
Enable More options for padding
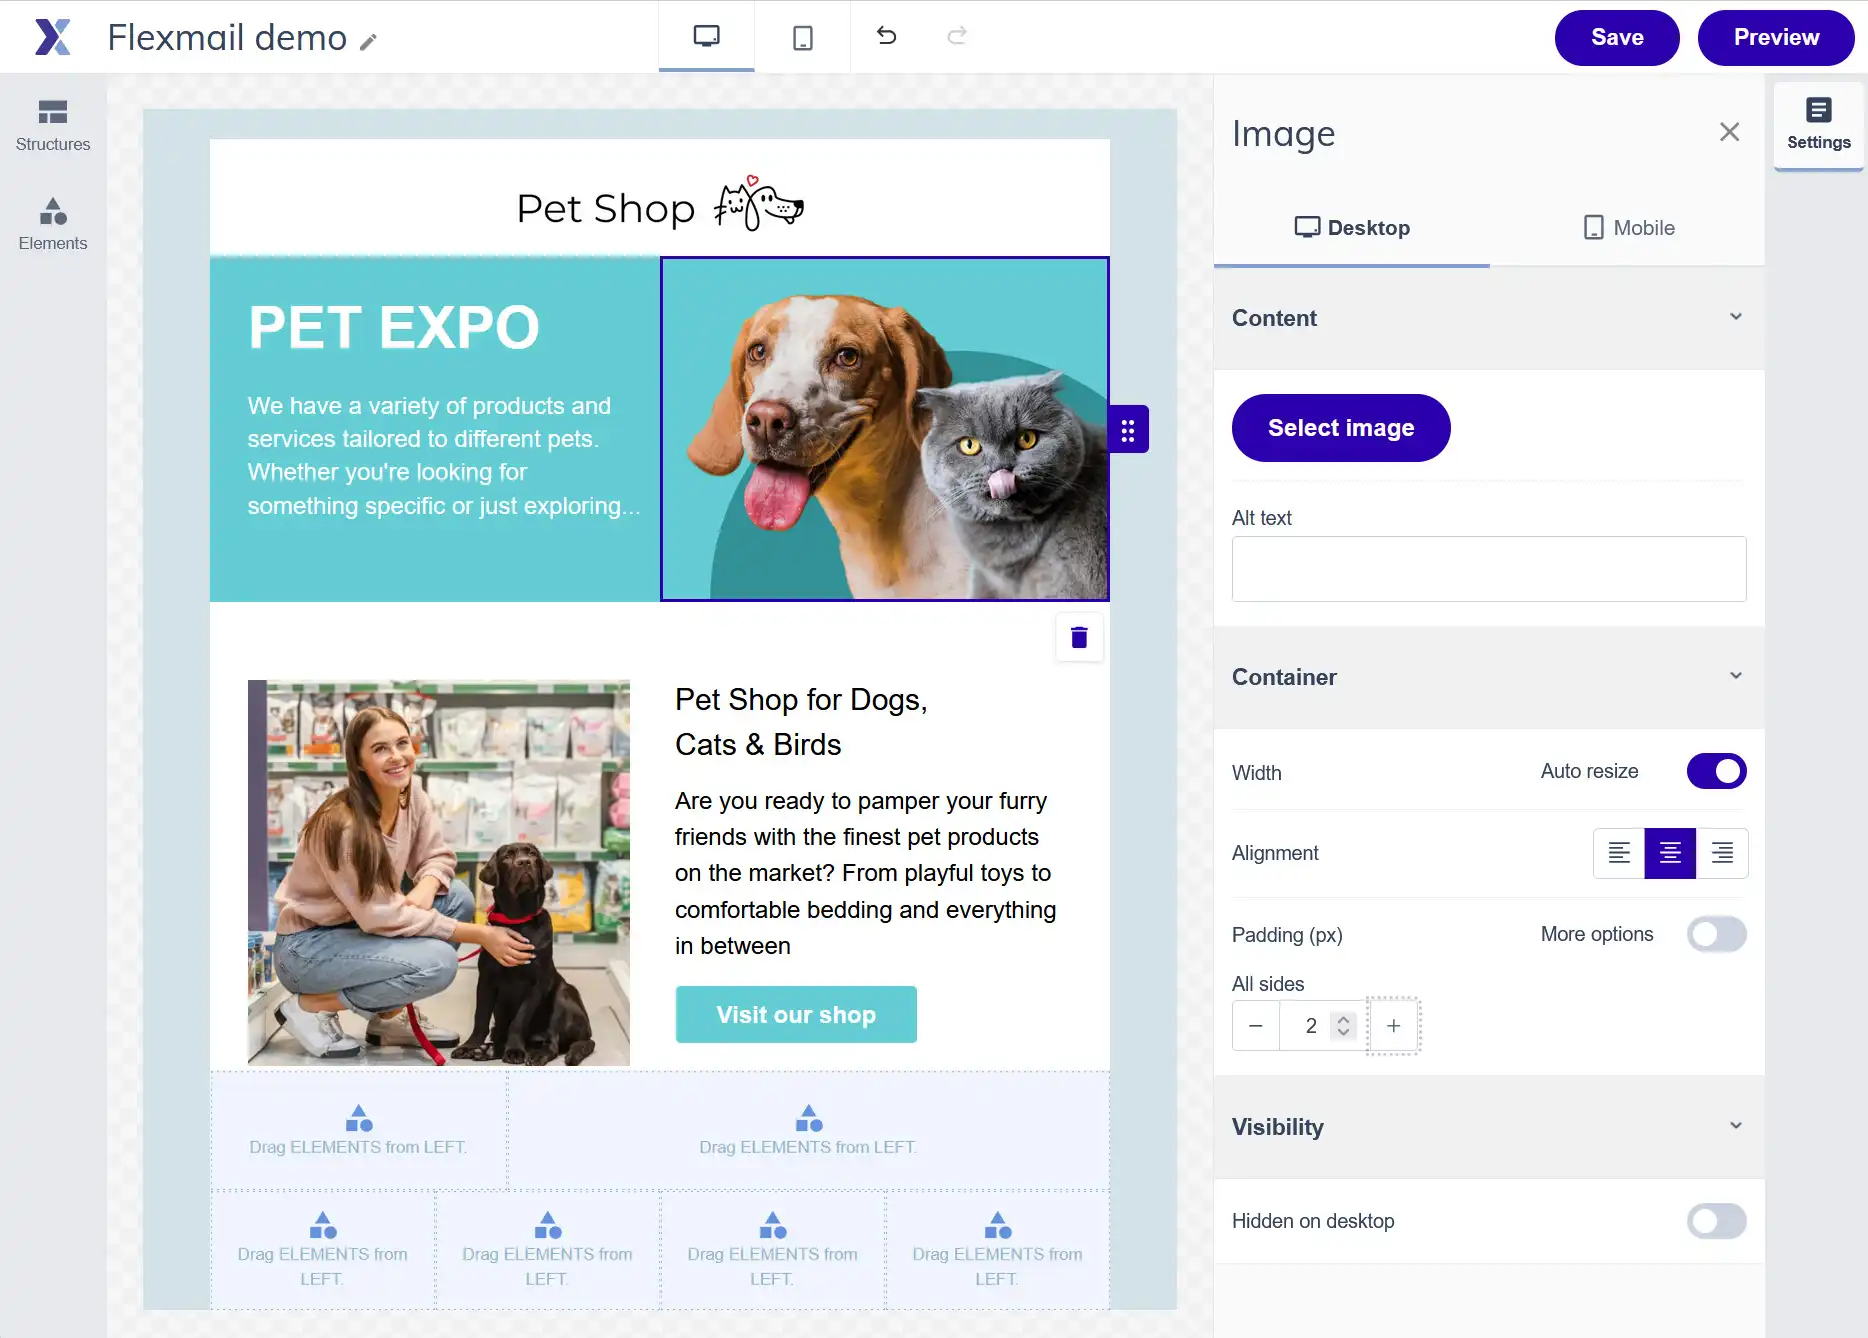1716,934
